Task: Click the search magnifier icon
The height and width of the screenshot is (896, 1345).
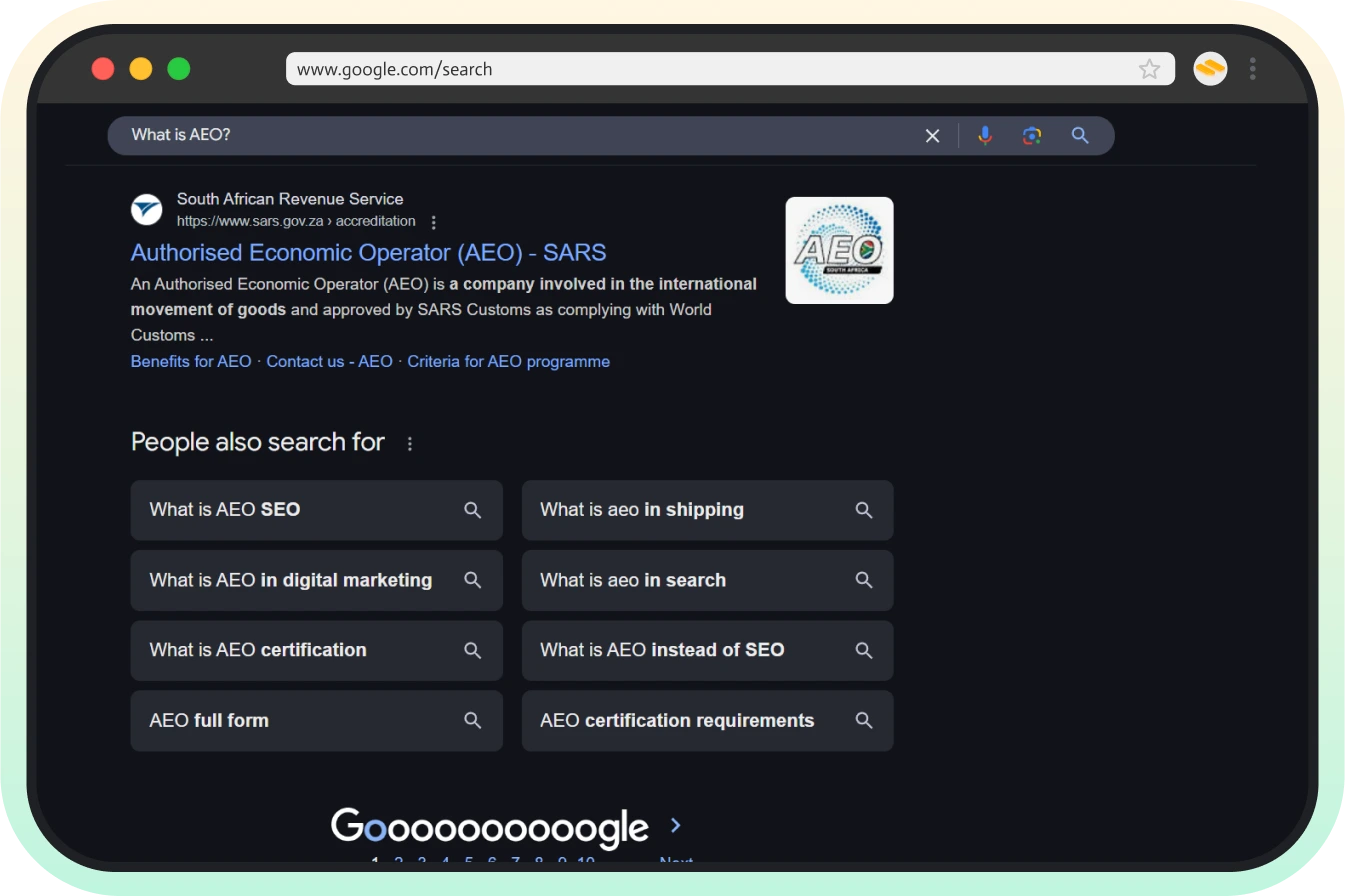Action: tap(1080, 135)
